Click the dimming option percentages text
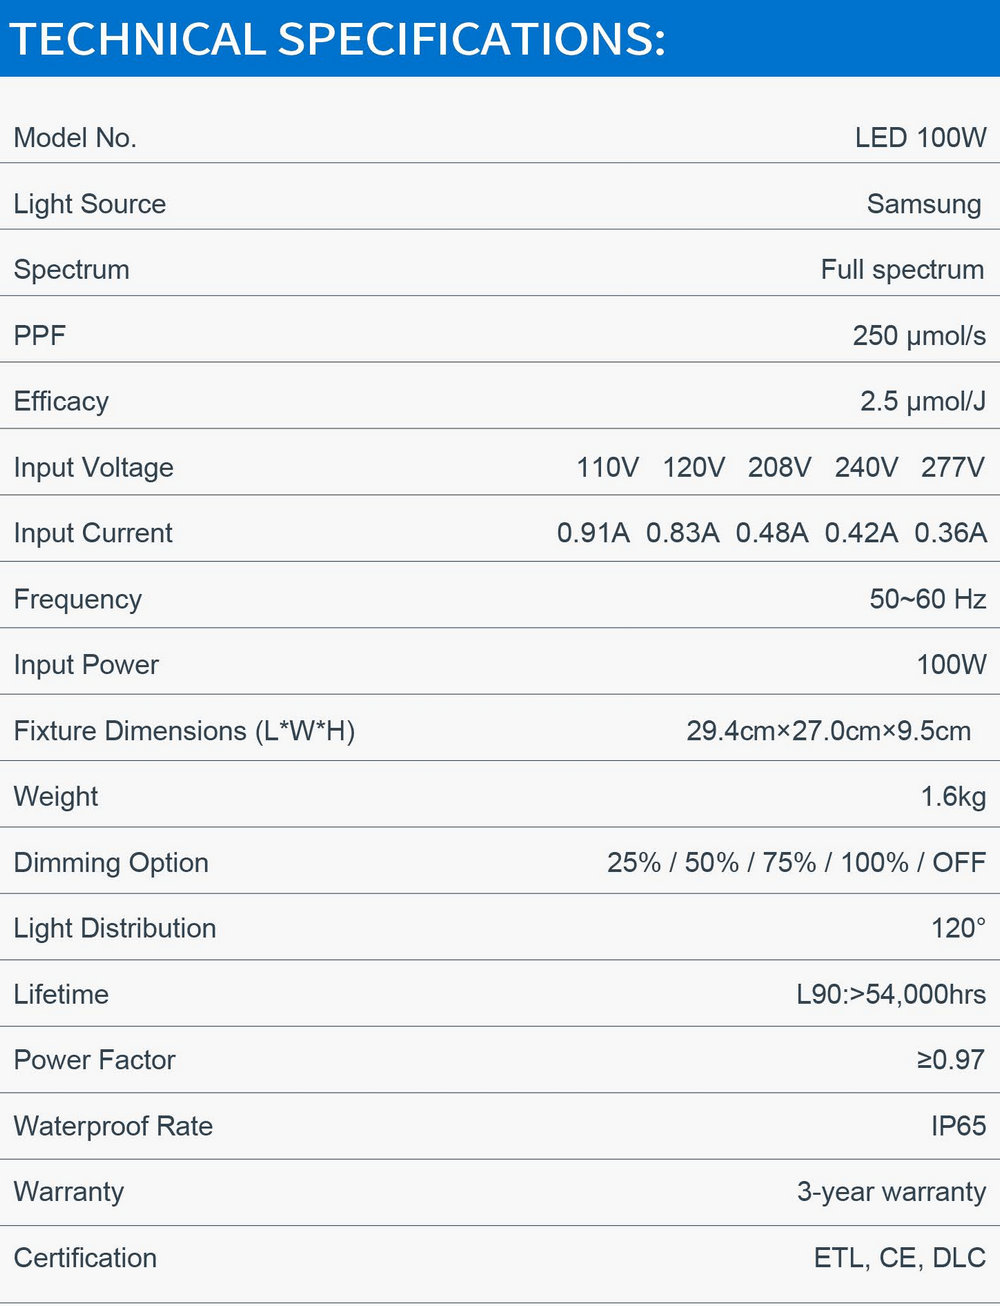The image size is (1000, 1306). 796,863
